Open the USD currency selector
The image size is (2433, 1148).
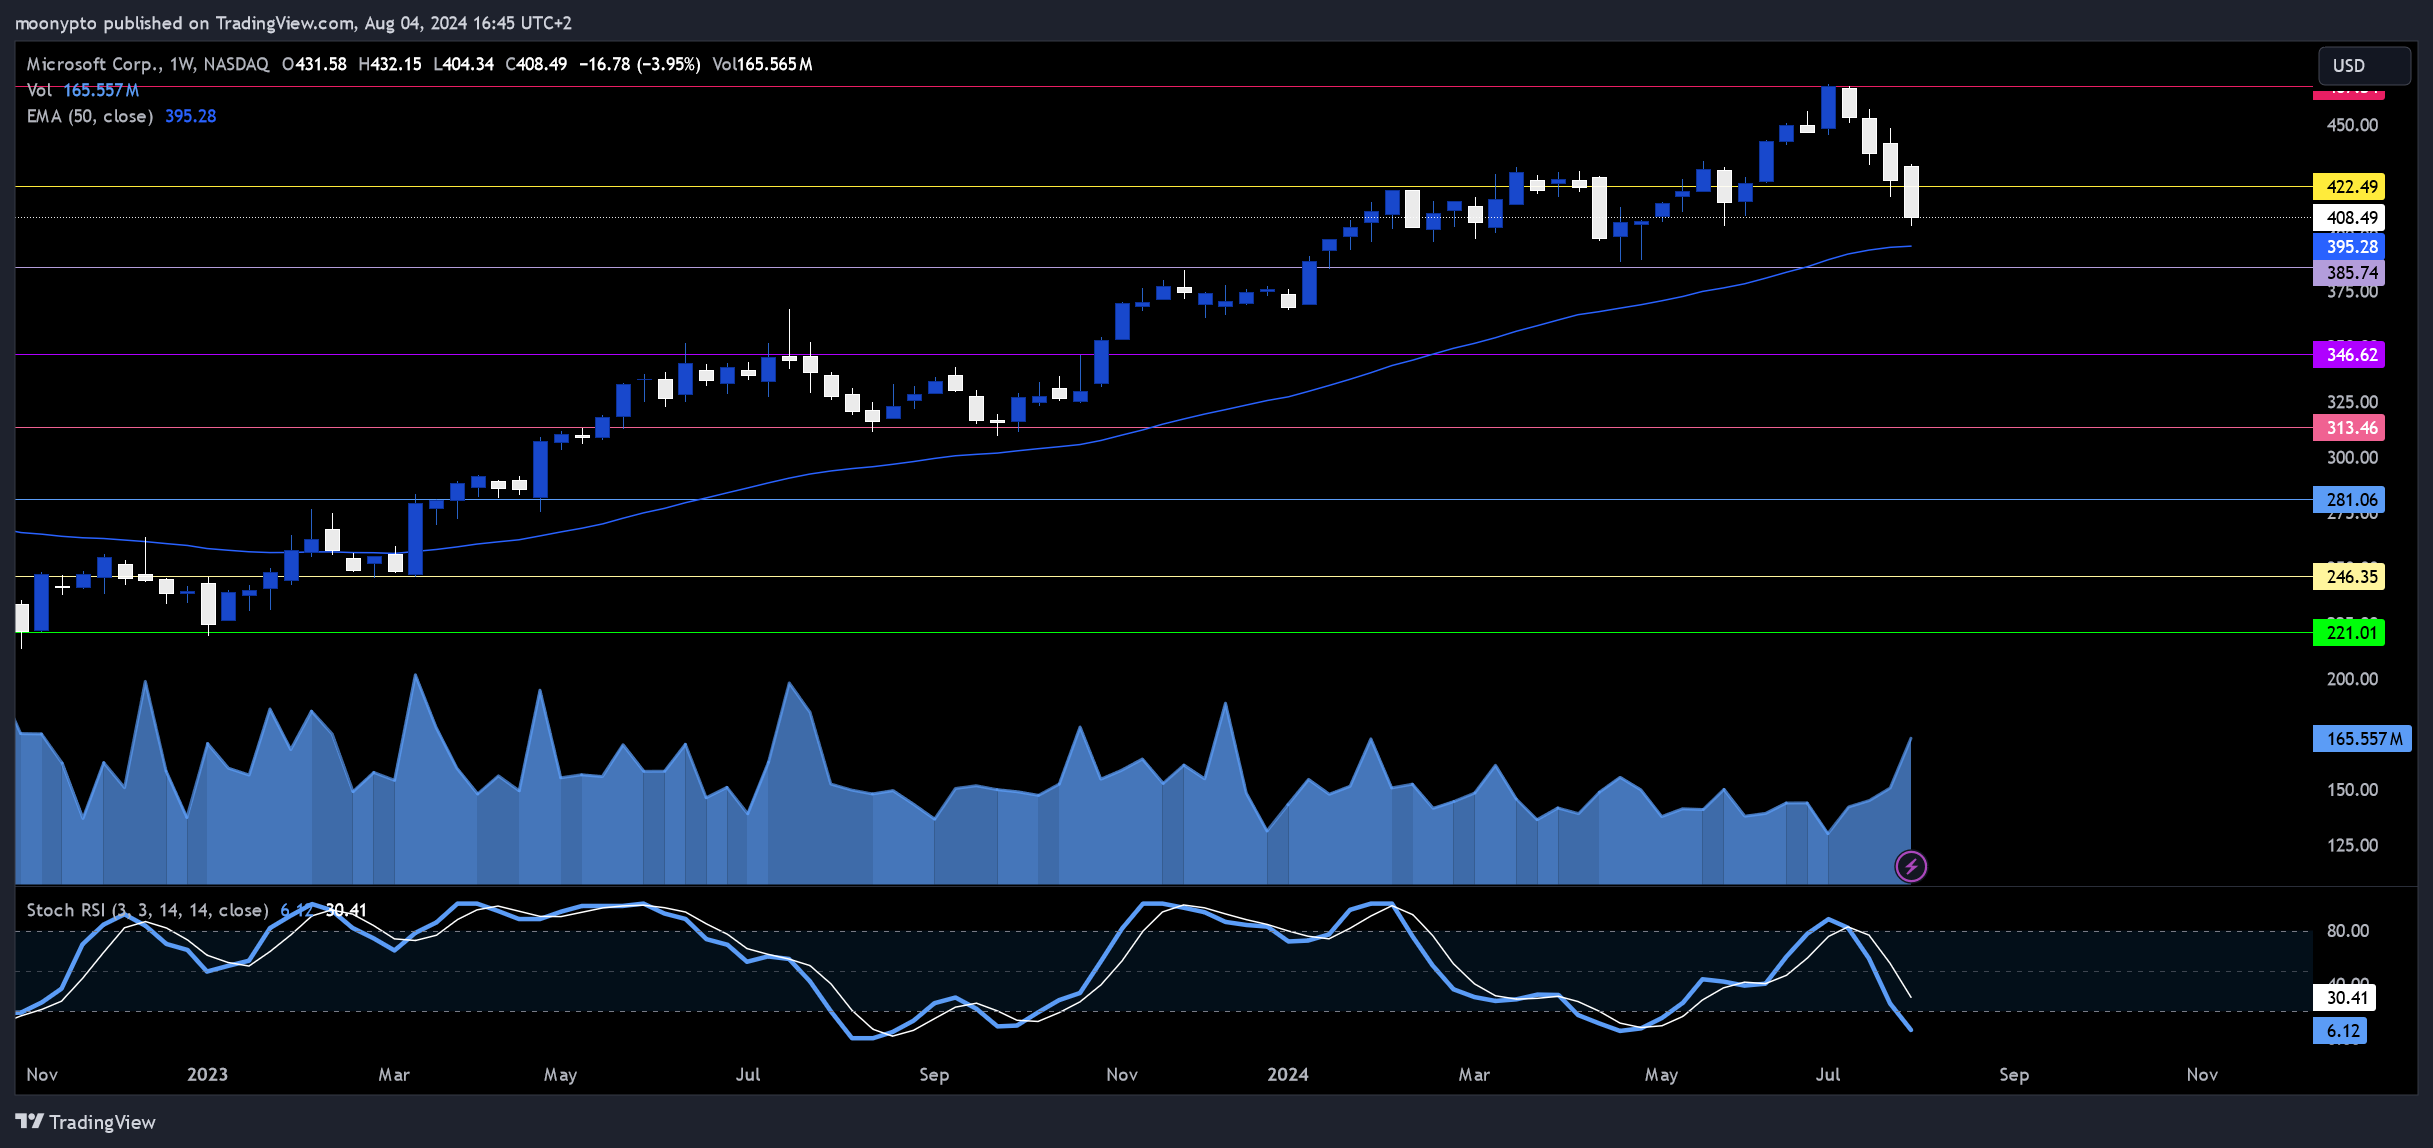click(2364, 66)
